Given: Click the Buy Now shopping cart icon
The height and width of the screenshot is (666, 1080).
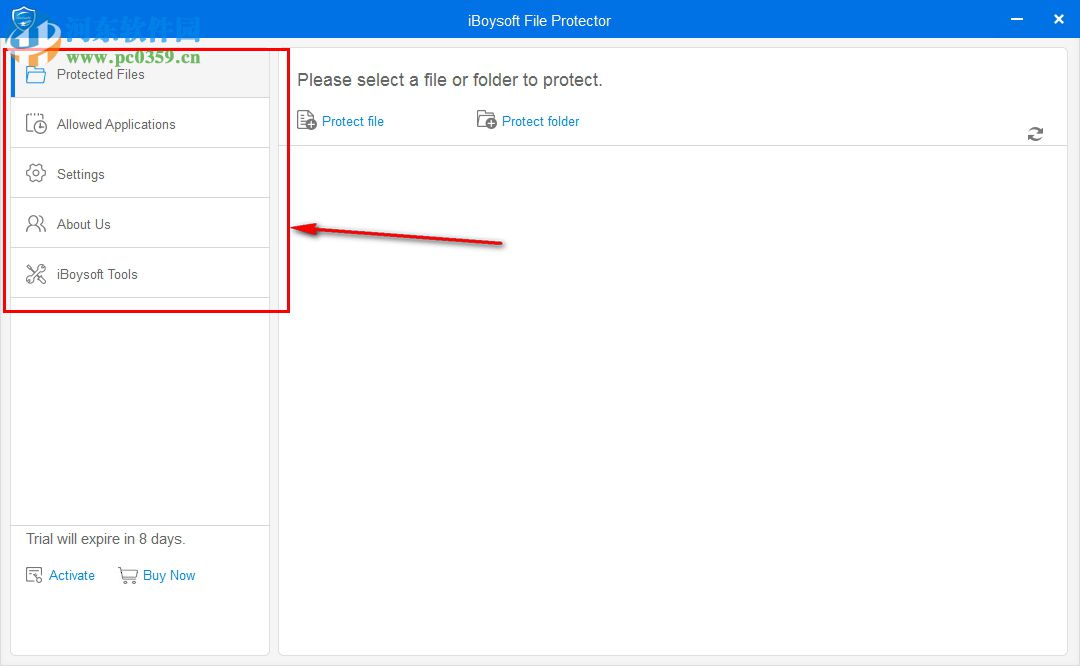Looking at the screenshot, I should click(128, 575).
